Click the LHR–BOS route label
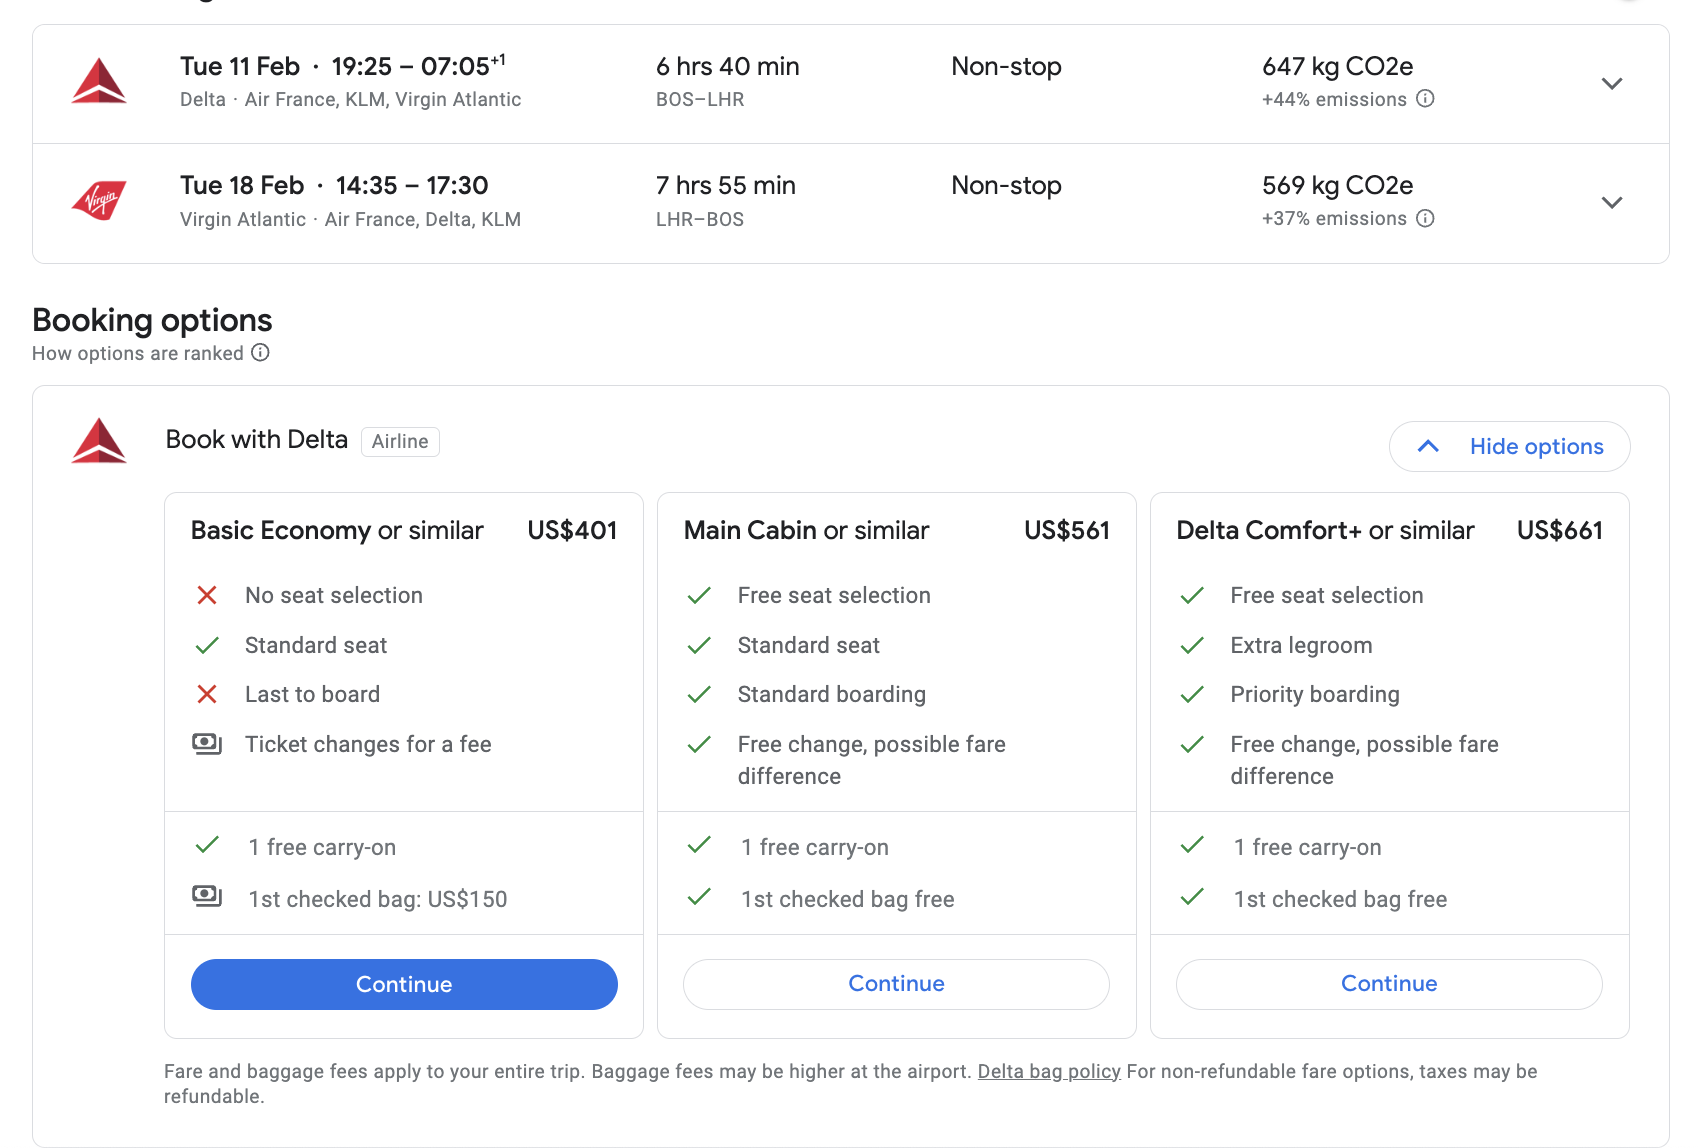The height and width of the screenshot is (1148, 1698). click(700, 219)
